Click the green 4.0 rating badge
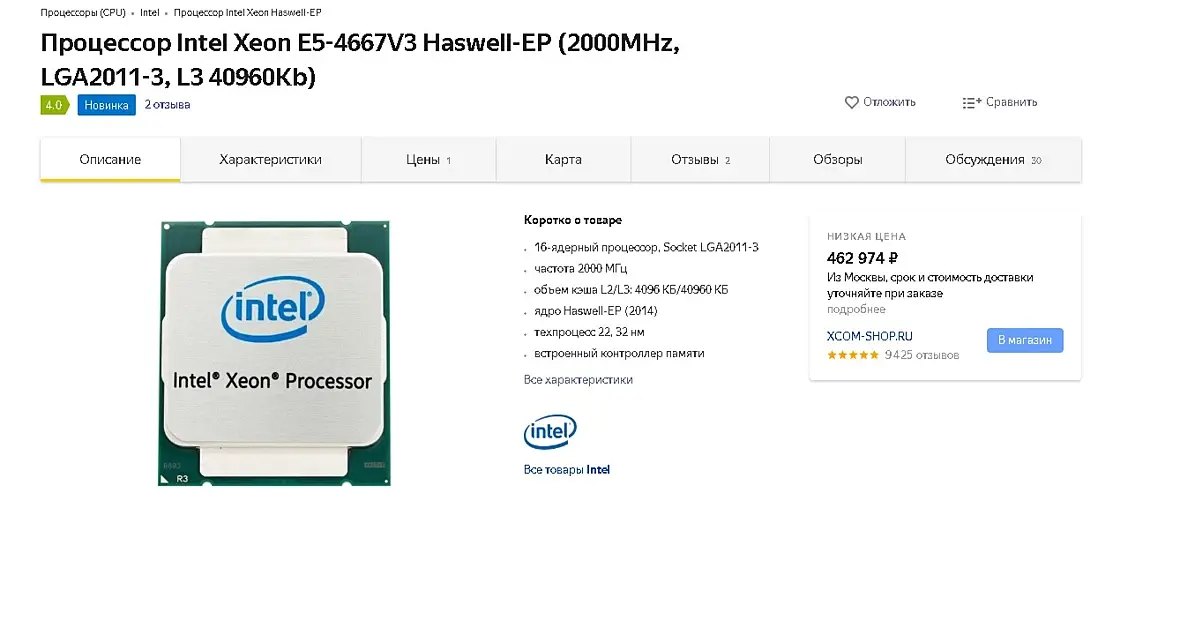This screenshot has width=1180, height=620. tap(54, 105)
